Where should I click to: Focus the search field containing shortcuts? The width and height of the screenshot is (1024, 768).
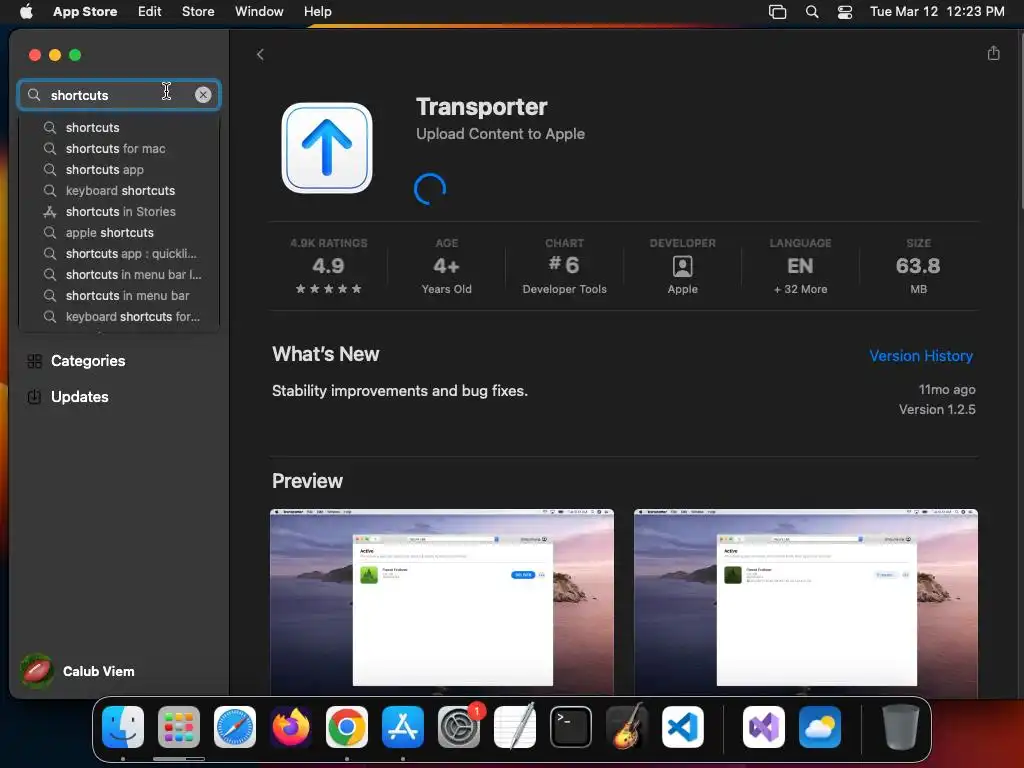119,95
